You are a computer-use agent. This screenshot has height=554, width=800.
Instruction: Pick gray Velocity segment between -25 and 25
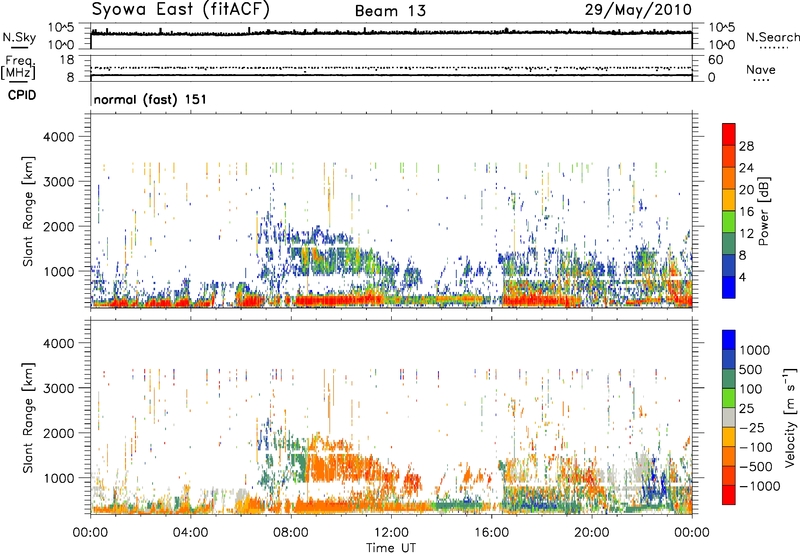[729, 417]
